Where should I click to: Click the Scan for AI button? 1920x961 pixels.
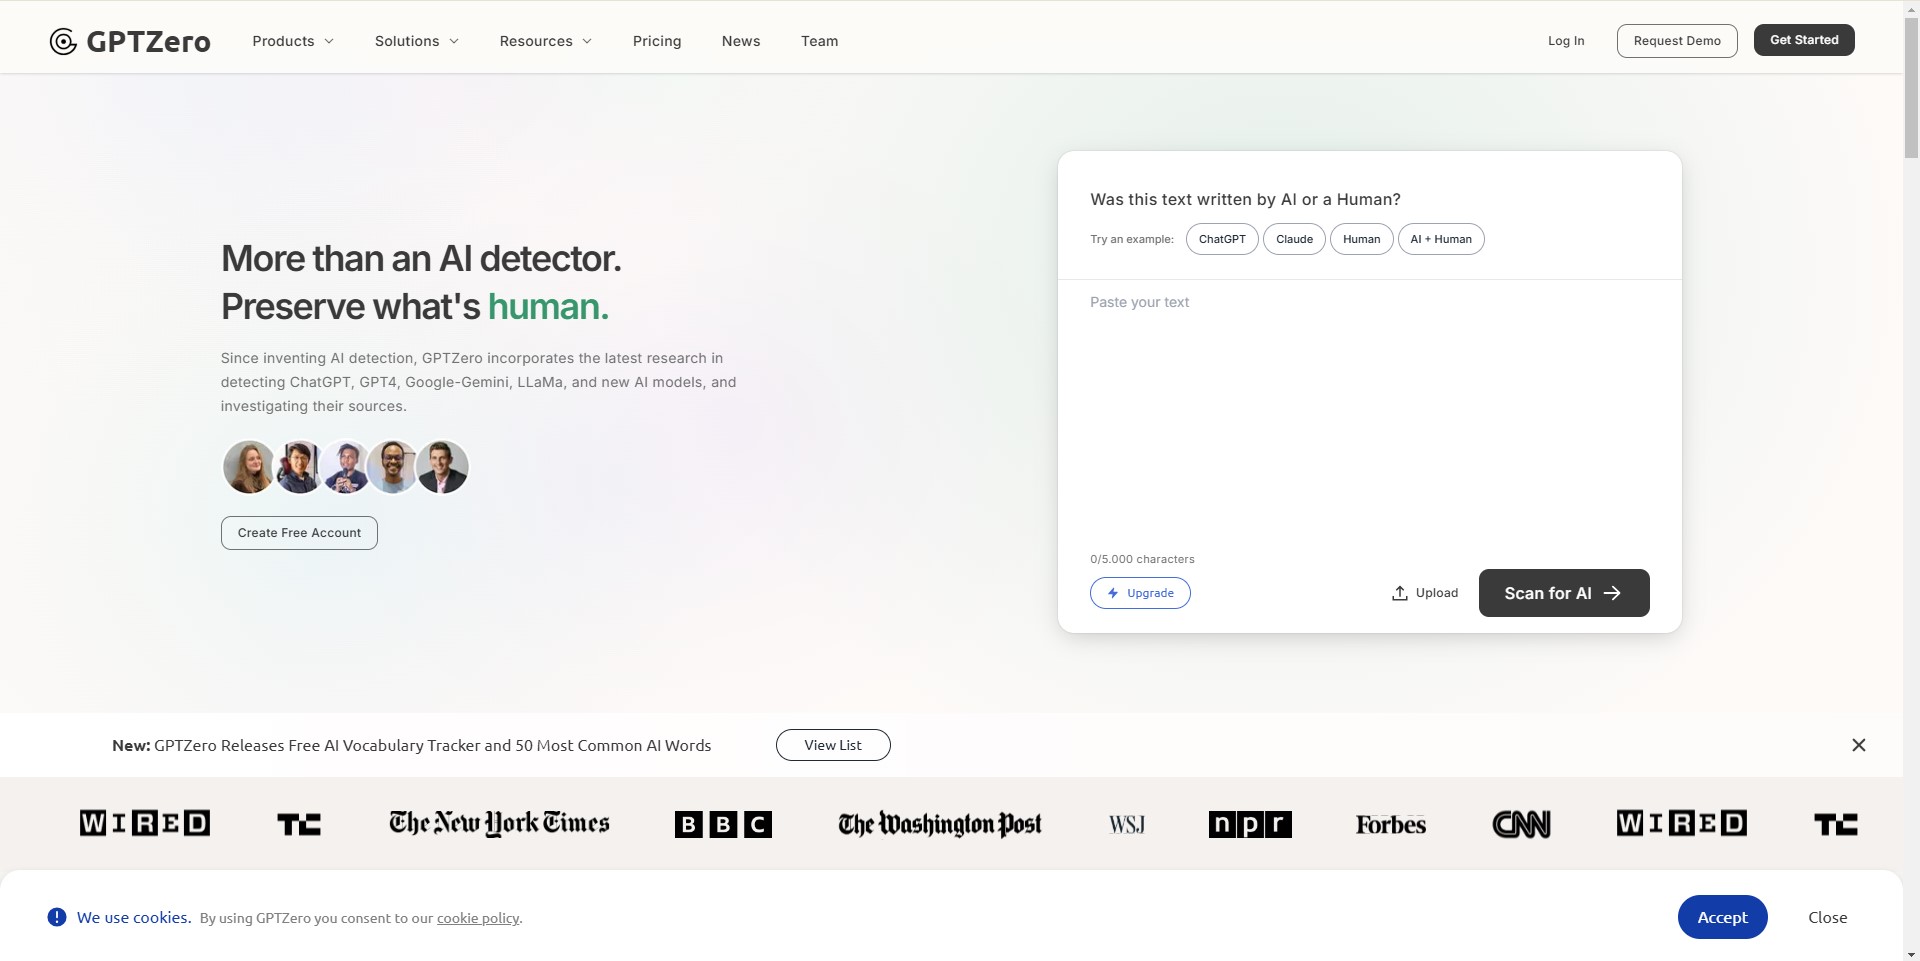(1564, 593)
